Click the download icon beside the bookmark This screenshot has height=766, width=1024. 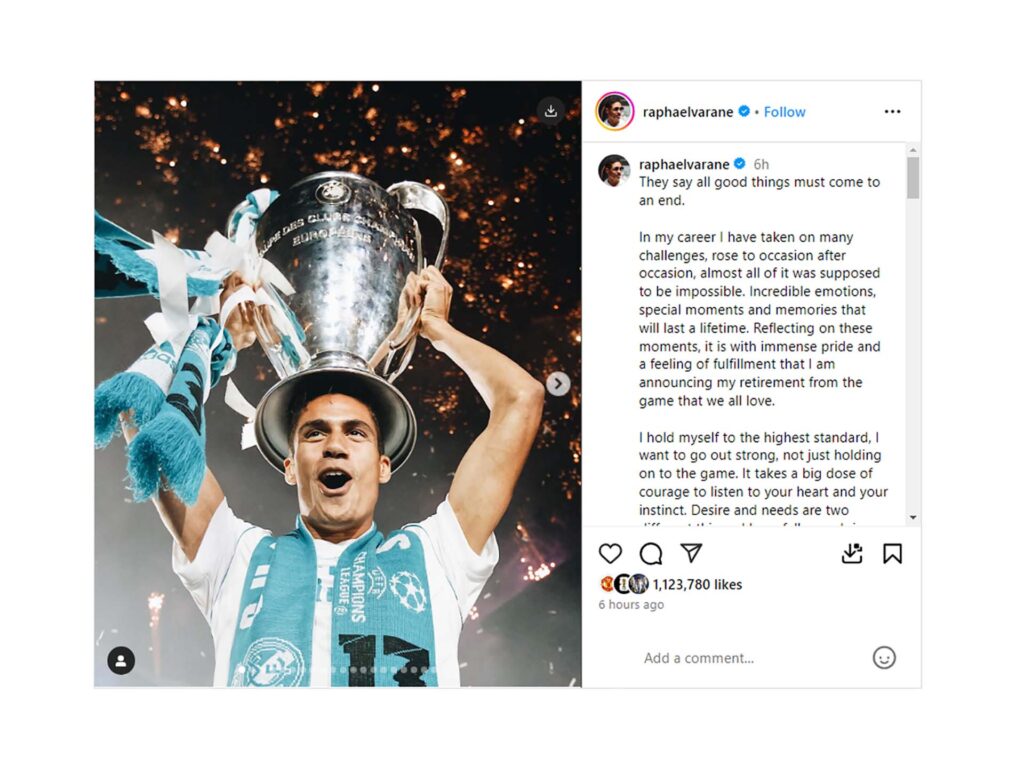852,553
